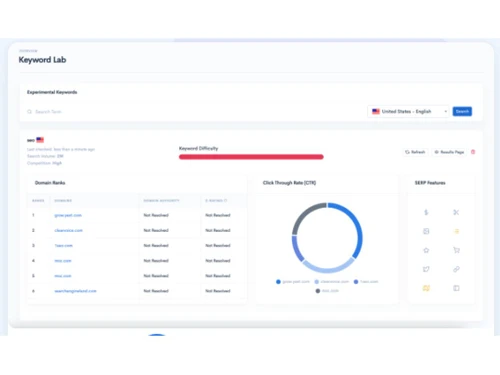Image resolution: width=500 pixels, height=375 pixels.
Task: Toggle the blue rank 1 domain legend dot
Action: point(278,282)
